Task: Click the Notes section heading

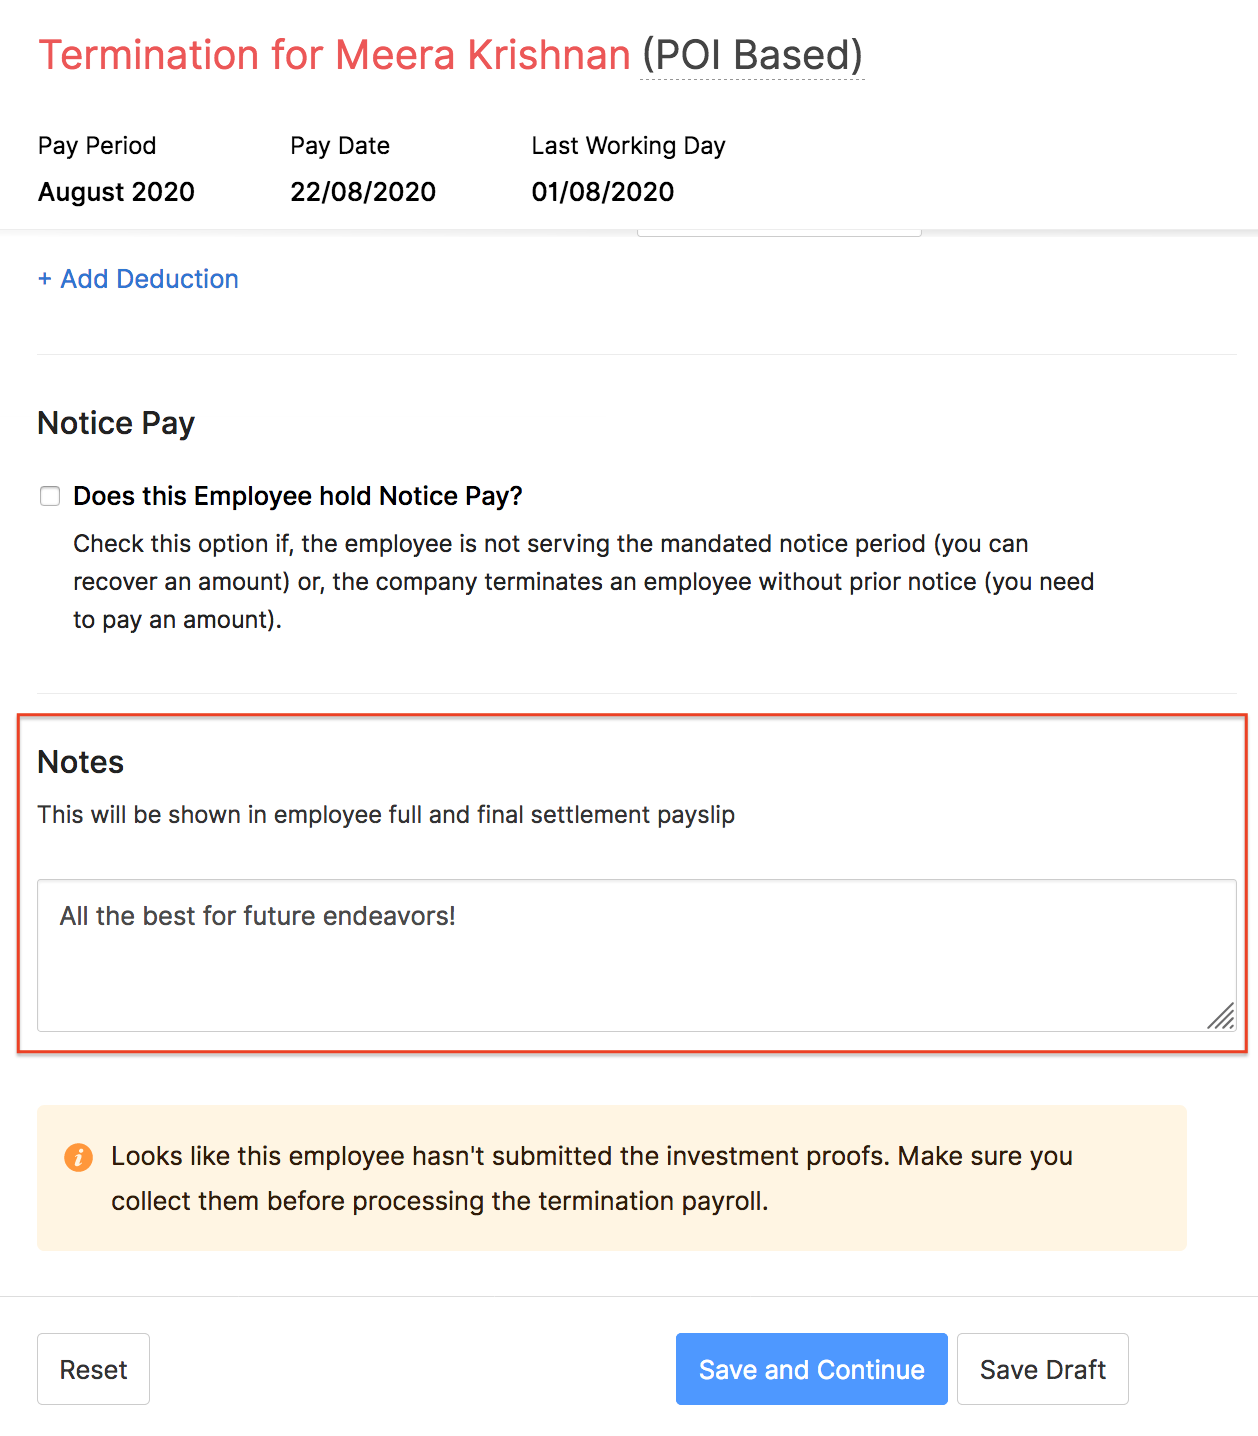Action: pos(79,762)
